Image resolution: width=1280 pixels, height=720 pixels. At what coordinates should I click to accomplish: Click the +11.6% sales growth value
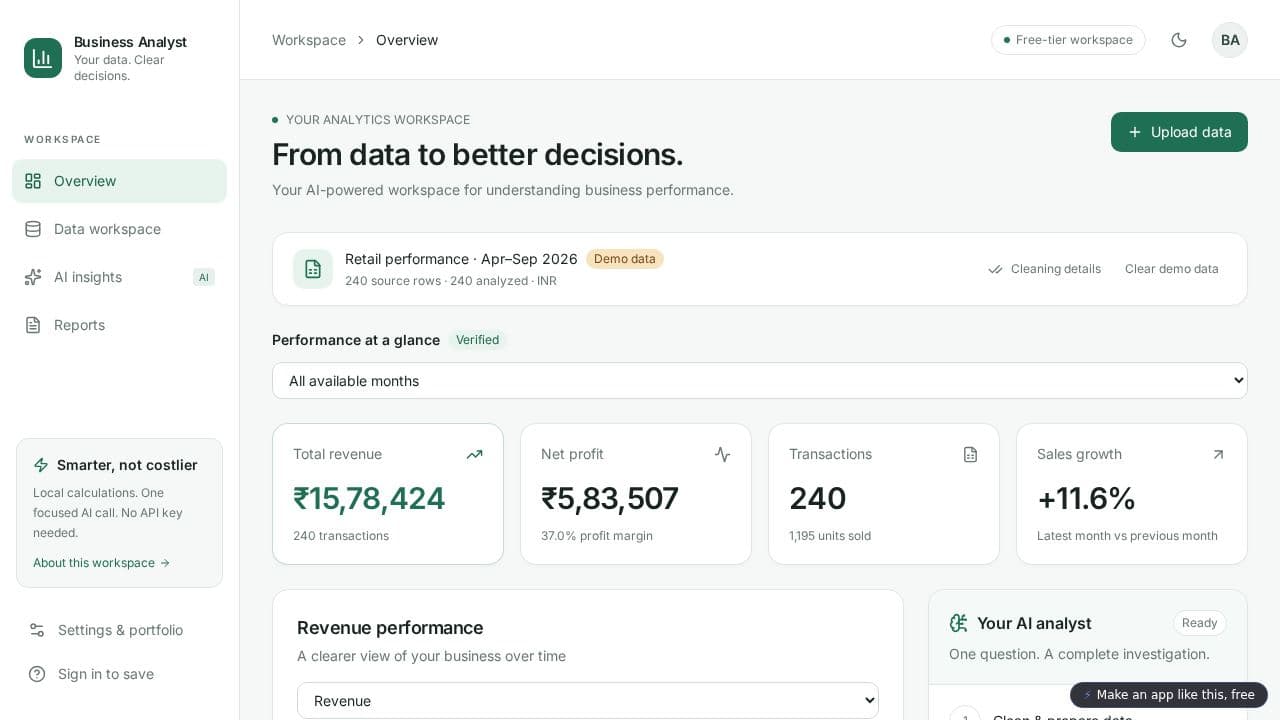click(x=1086, y=498)
